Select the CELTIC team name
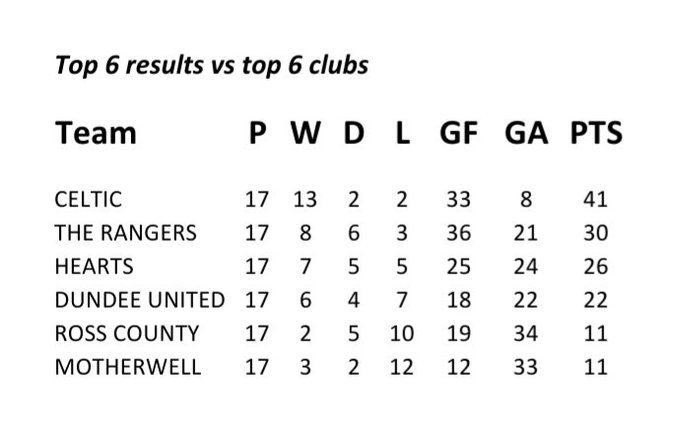 [x=88, y=200]
